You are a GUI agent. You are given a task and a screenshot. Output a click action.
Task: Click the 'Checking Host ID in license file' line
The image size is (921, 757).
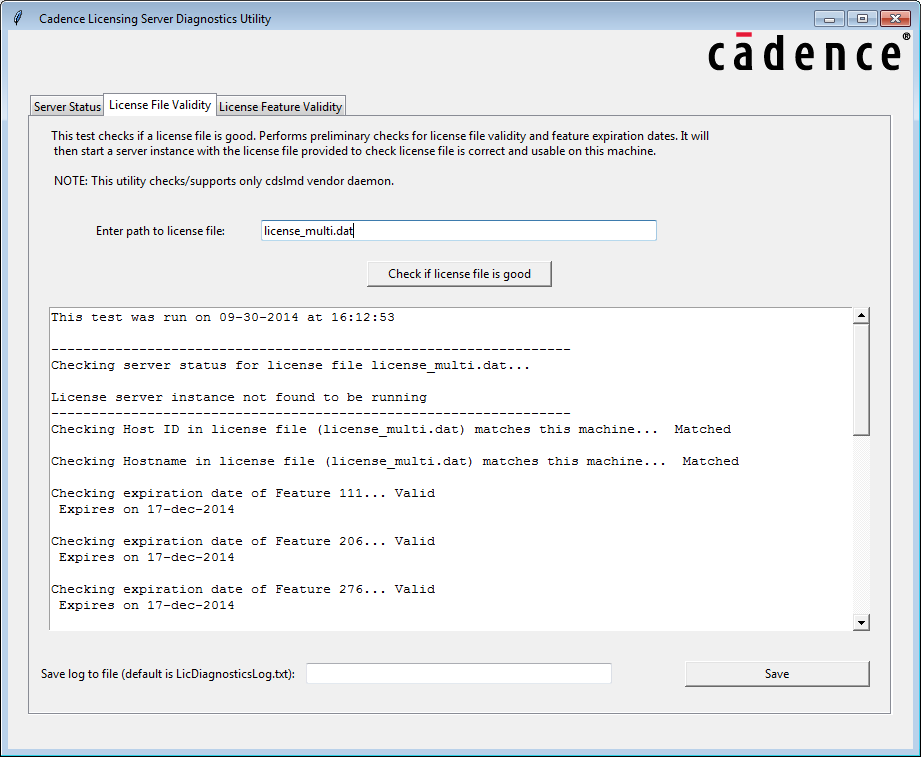pyautogui.click(x=391, y=429)
